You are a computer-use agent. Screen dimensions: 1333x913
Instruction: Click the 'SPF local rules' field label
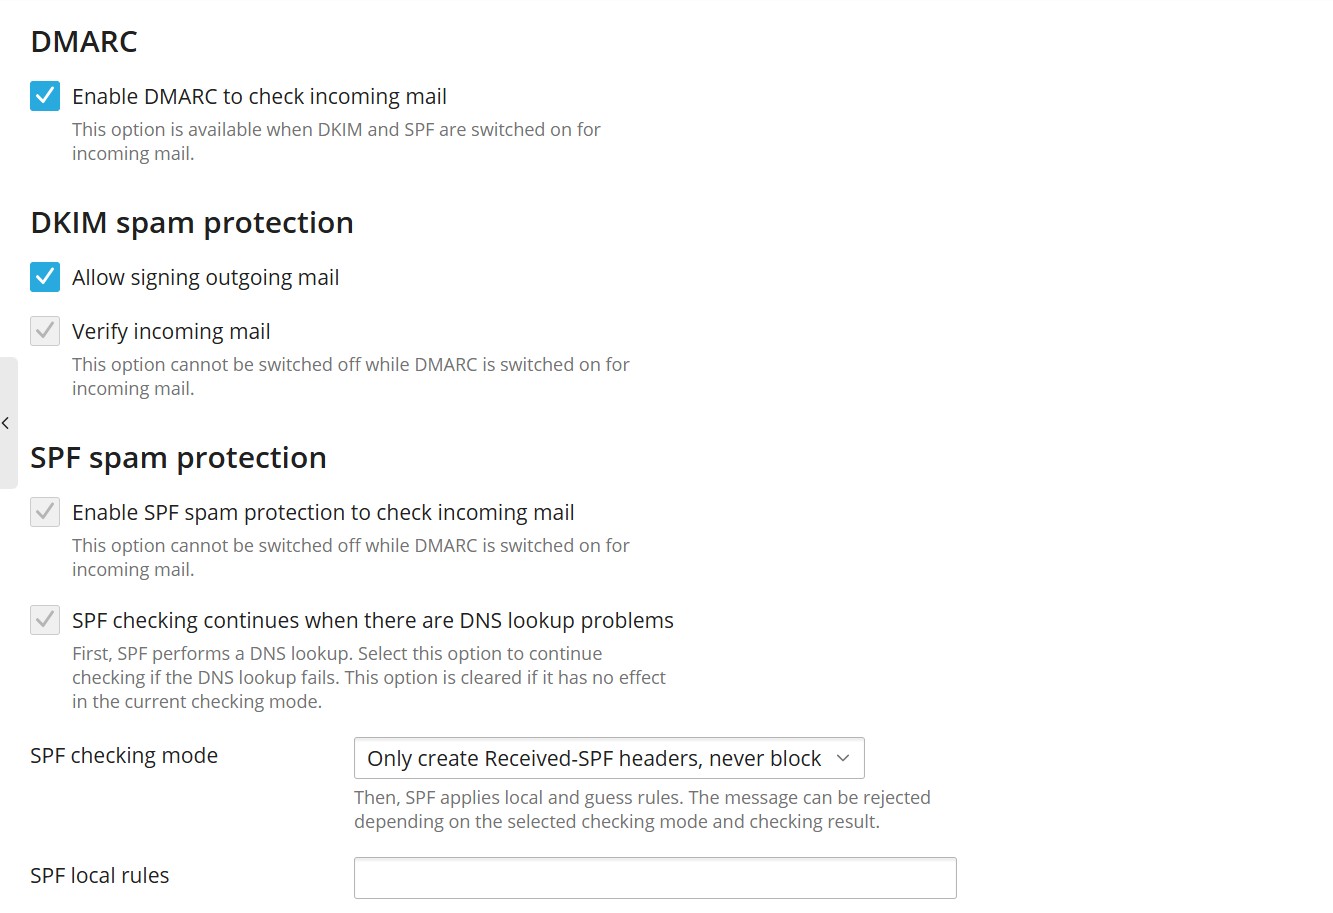coord(100,876)
